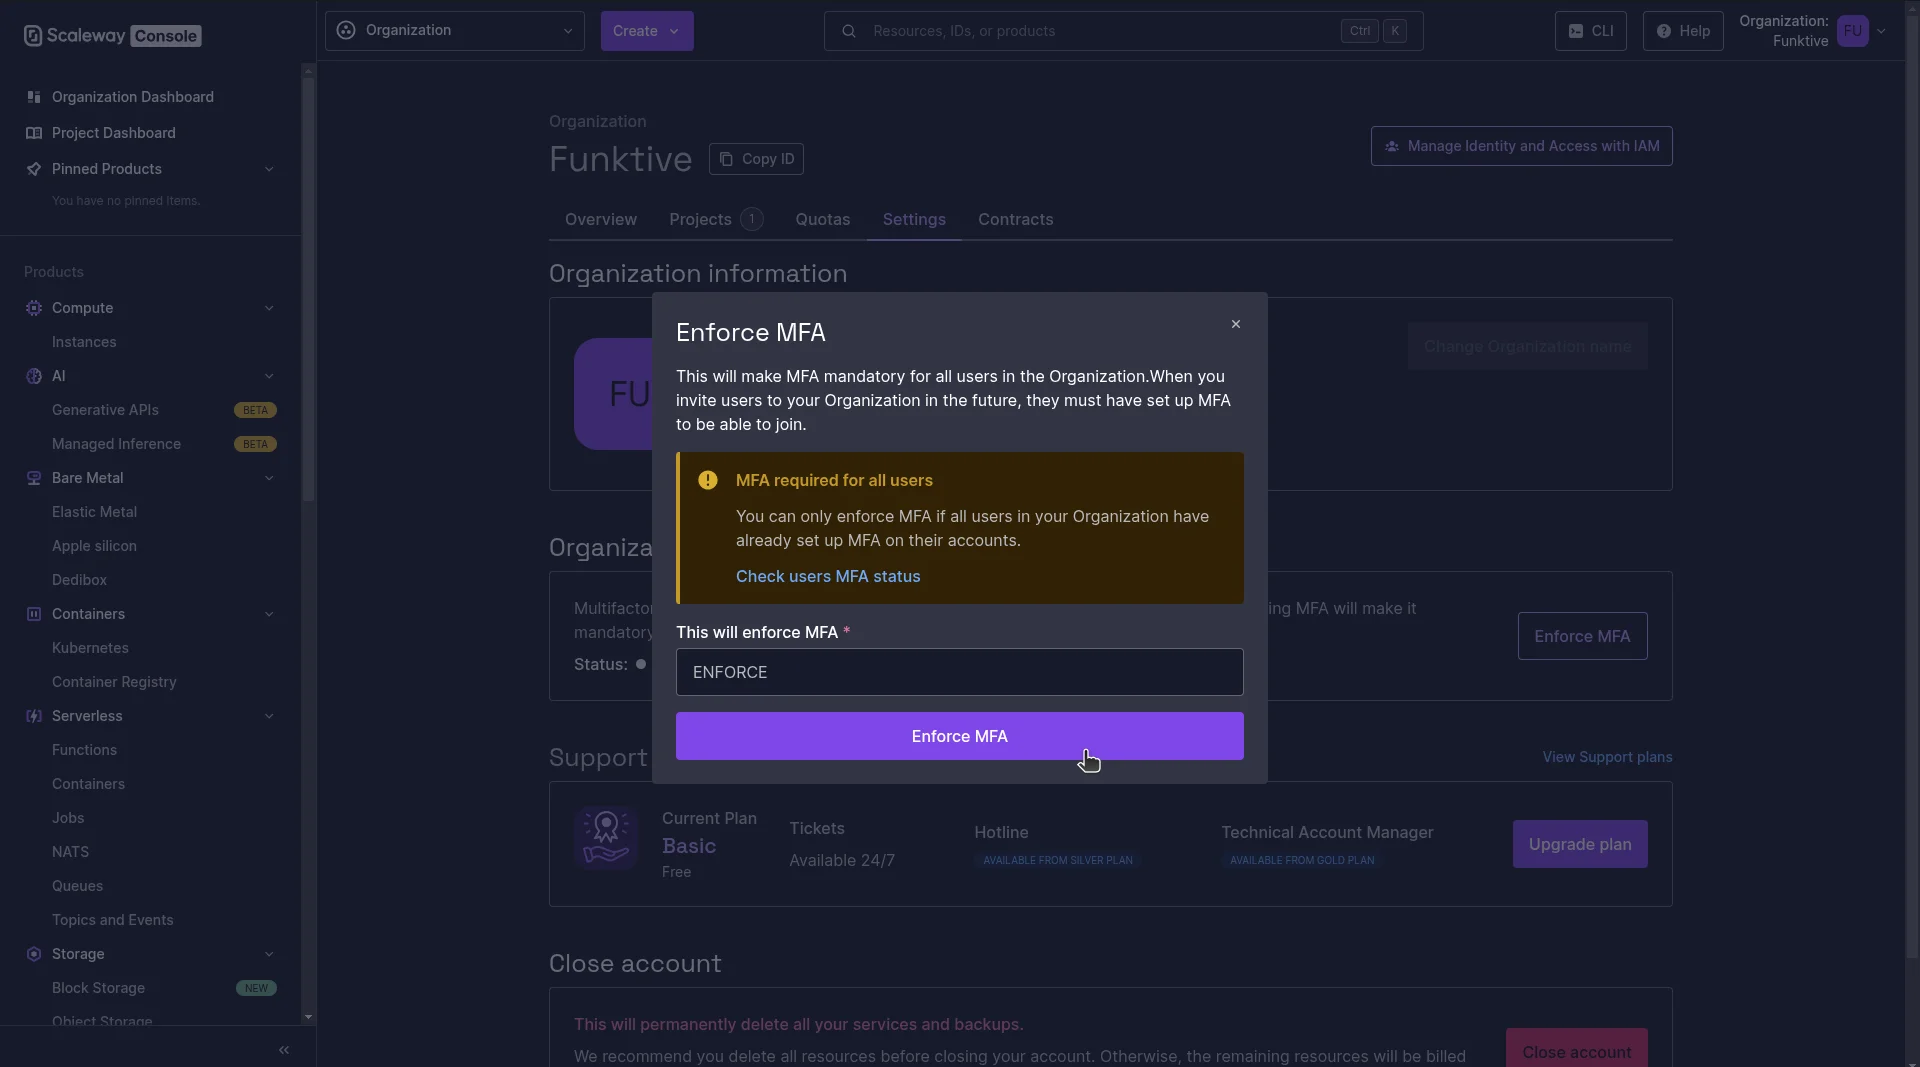Open Generative APIs in sidebar

(105, 410)
